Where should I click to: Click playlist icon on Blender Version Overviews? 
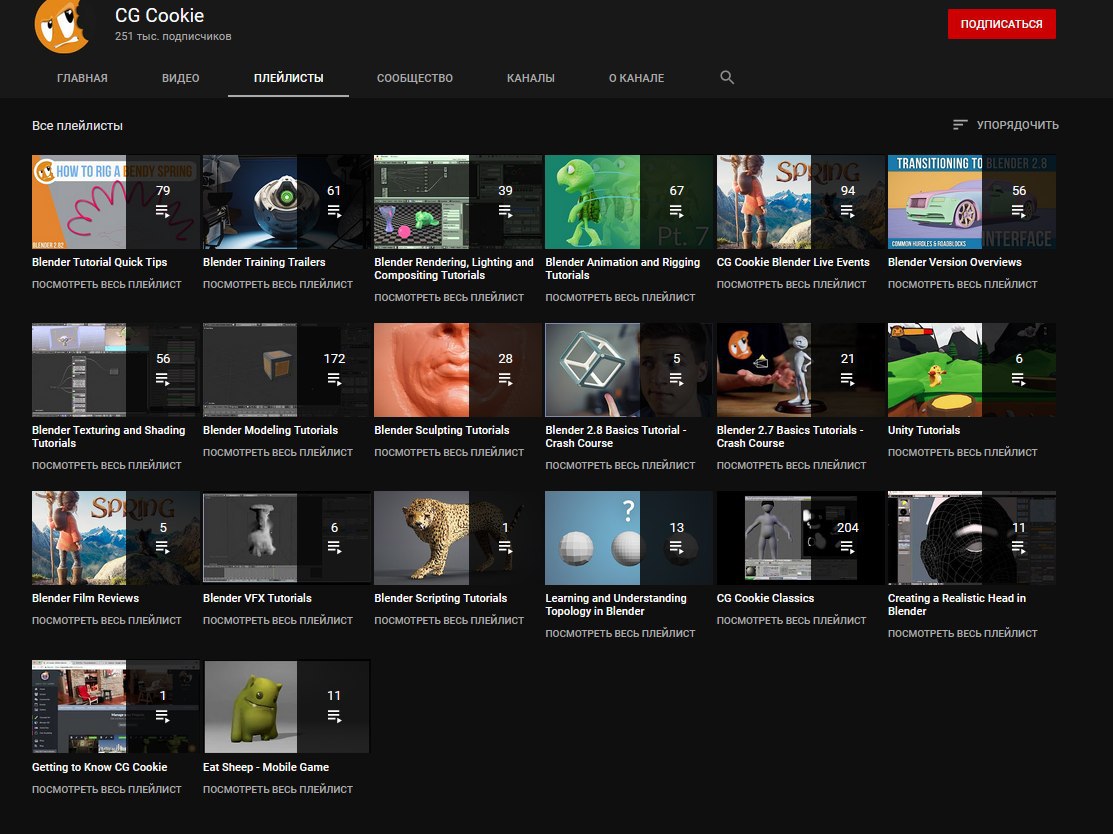point(1019,212)
